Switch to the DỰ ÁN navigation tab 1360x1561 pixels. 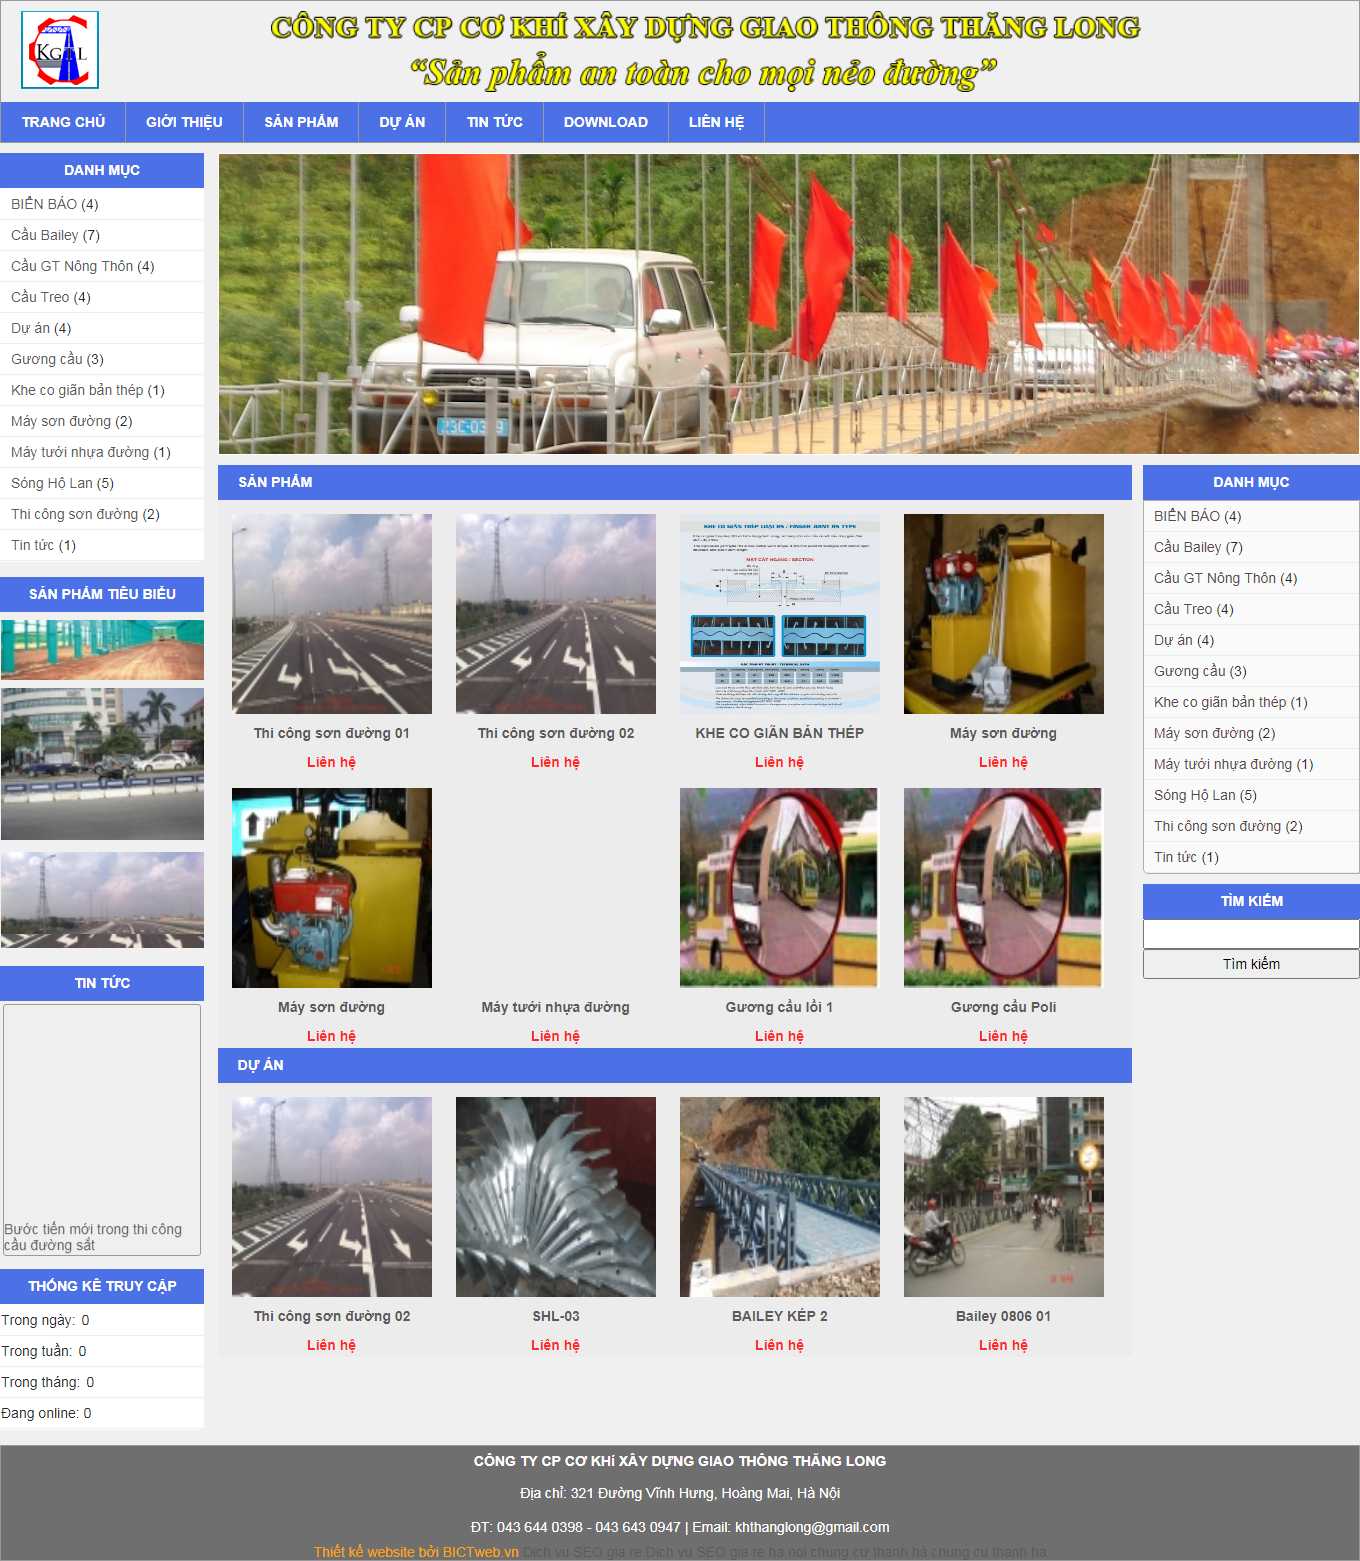point(401,122)
